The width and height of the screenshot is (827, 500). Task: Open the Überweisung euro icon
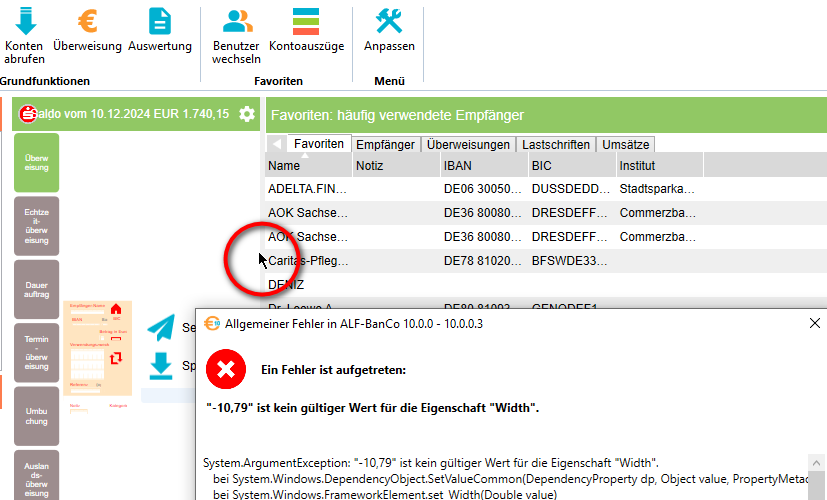click(88, 21)
